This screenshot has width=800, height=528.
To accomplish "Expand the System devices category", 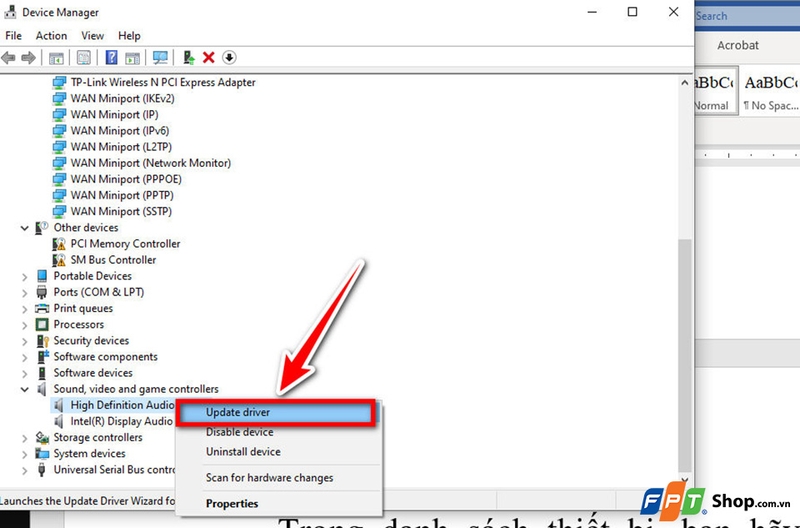I will pos(24,454).
